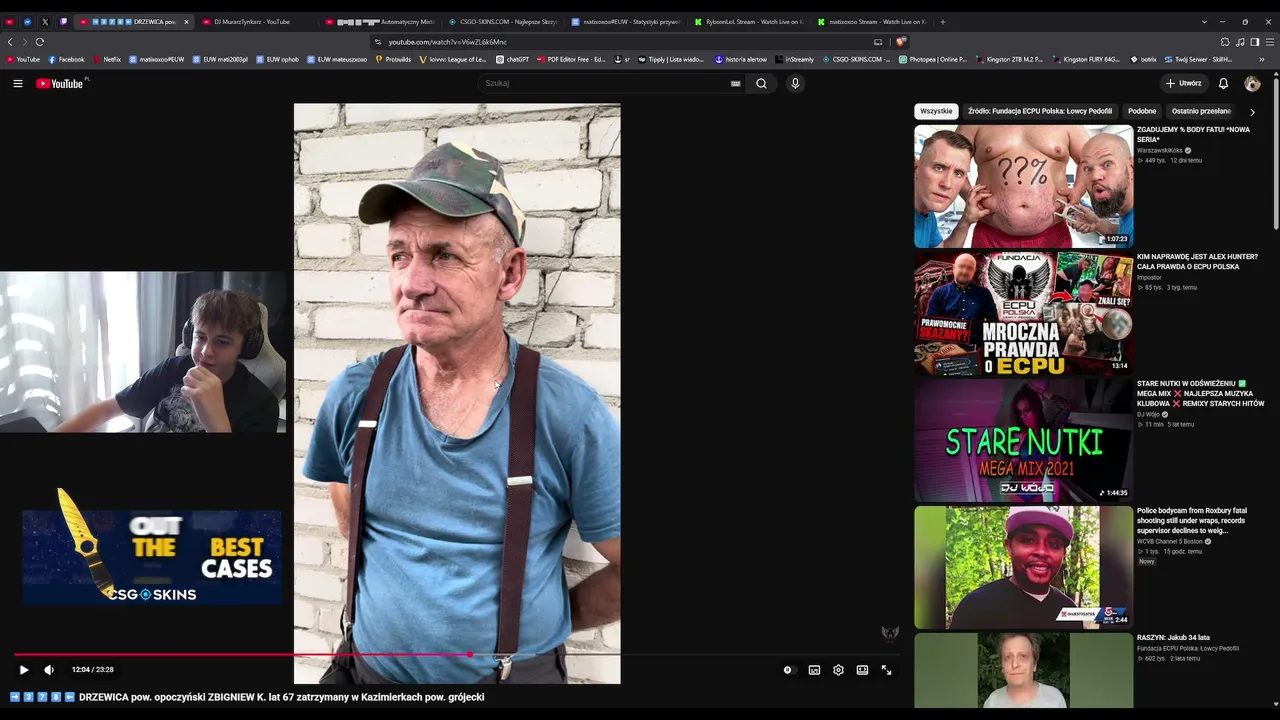The height and width of the screenshot is (720, 1280).
Task: Select the Podobne filter chip
Action: point(1142,111)
